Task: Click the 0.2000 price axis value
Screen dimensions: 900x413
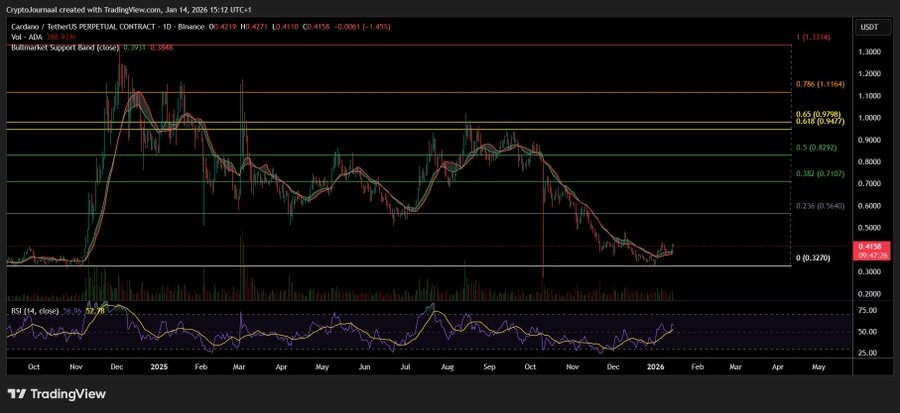Action: click(870, 294)
